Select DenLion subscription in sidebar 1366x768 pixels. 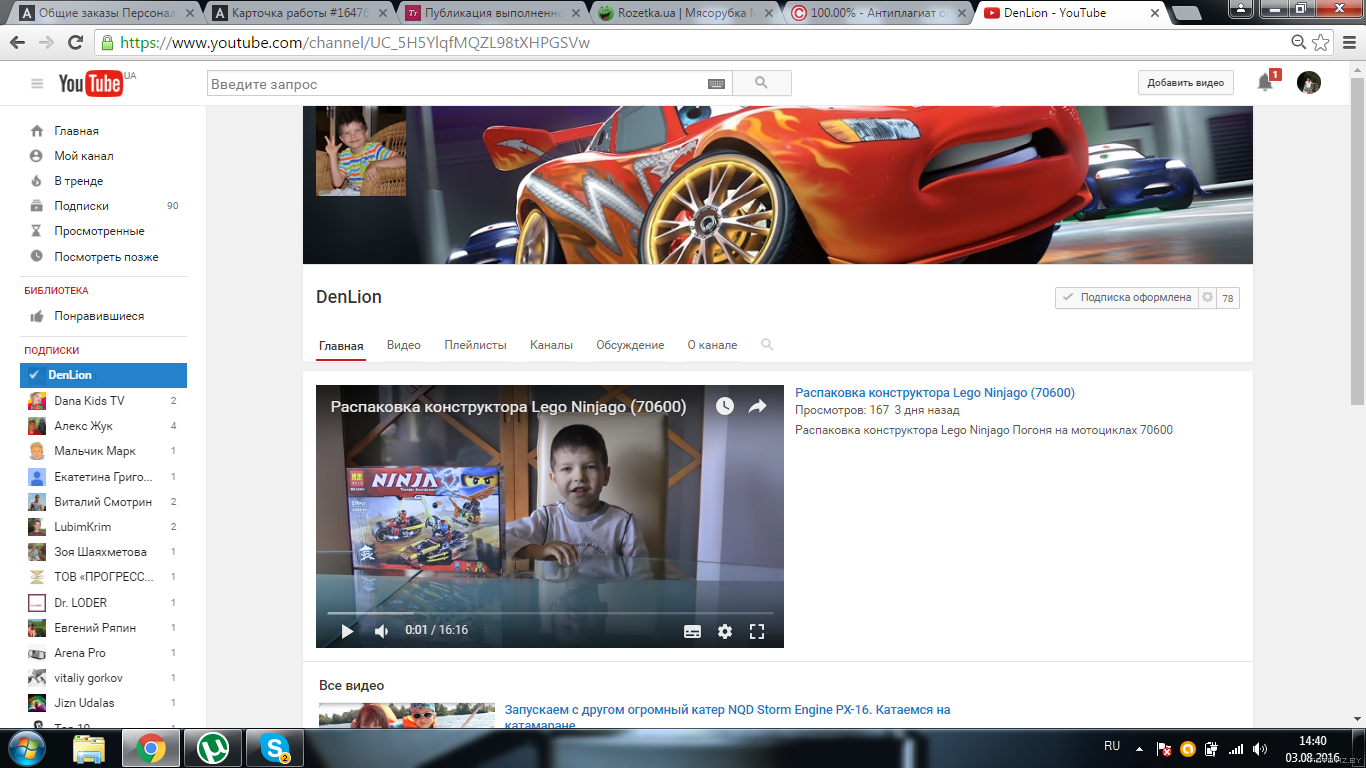103,375
